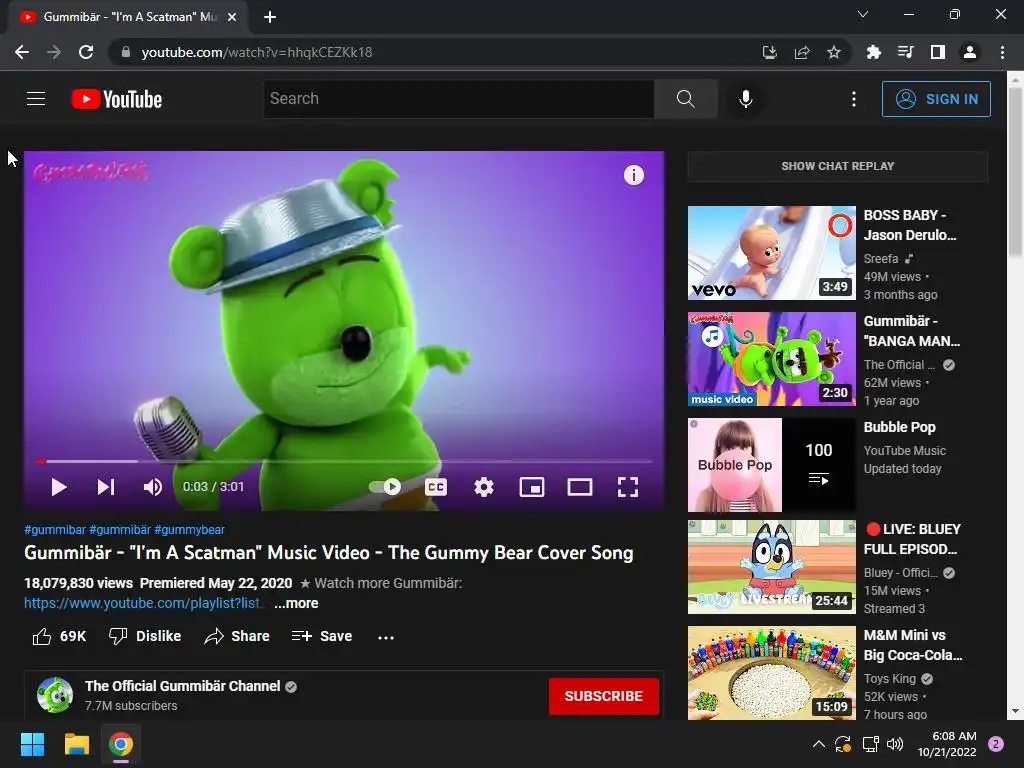Open a new browser tab

pyautogui.click(x=270, y=17)
